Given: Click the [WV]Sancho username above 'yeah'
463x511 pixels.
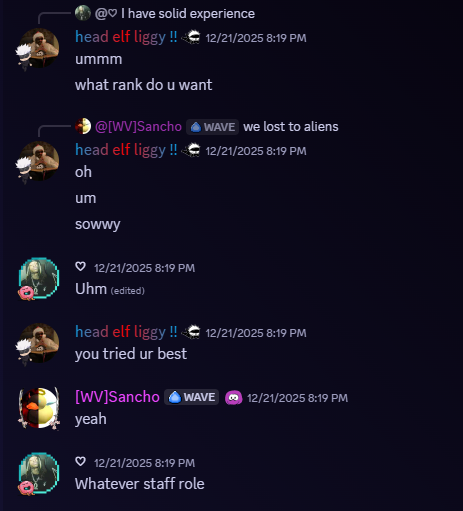Looking at the screenshot, I should pos(117,397).
